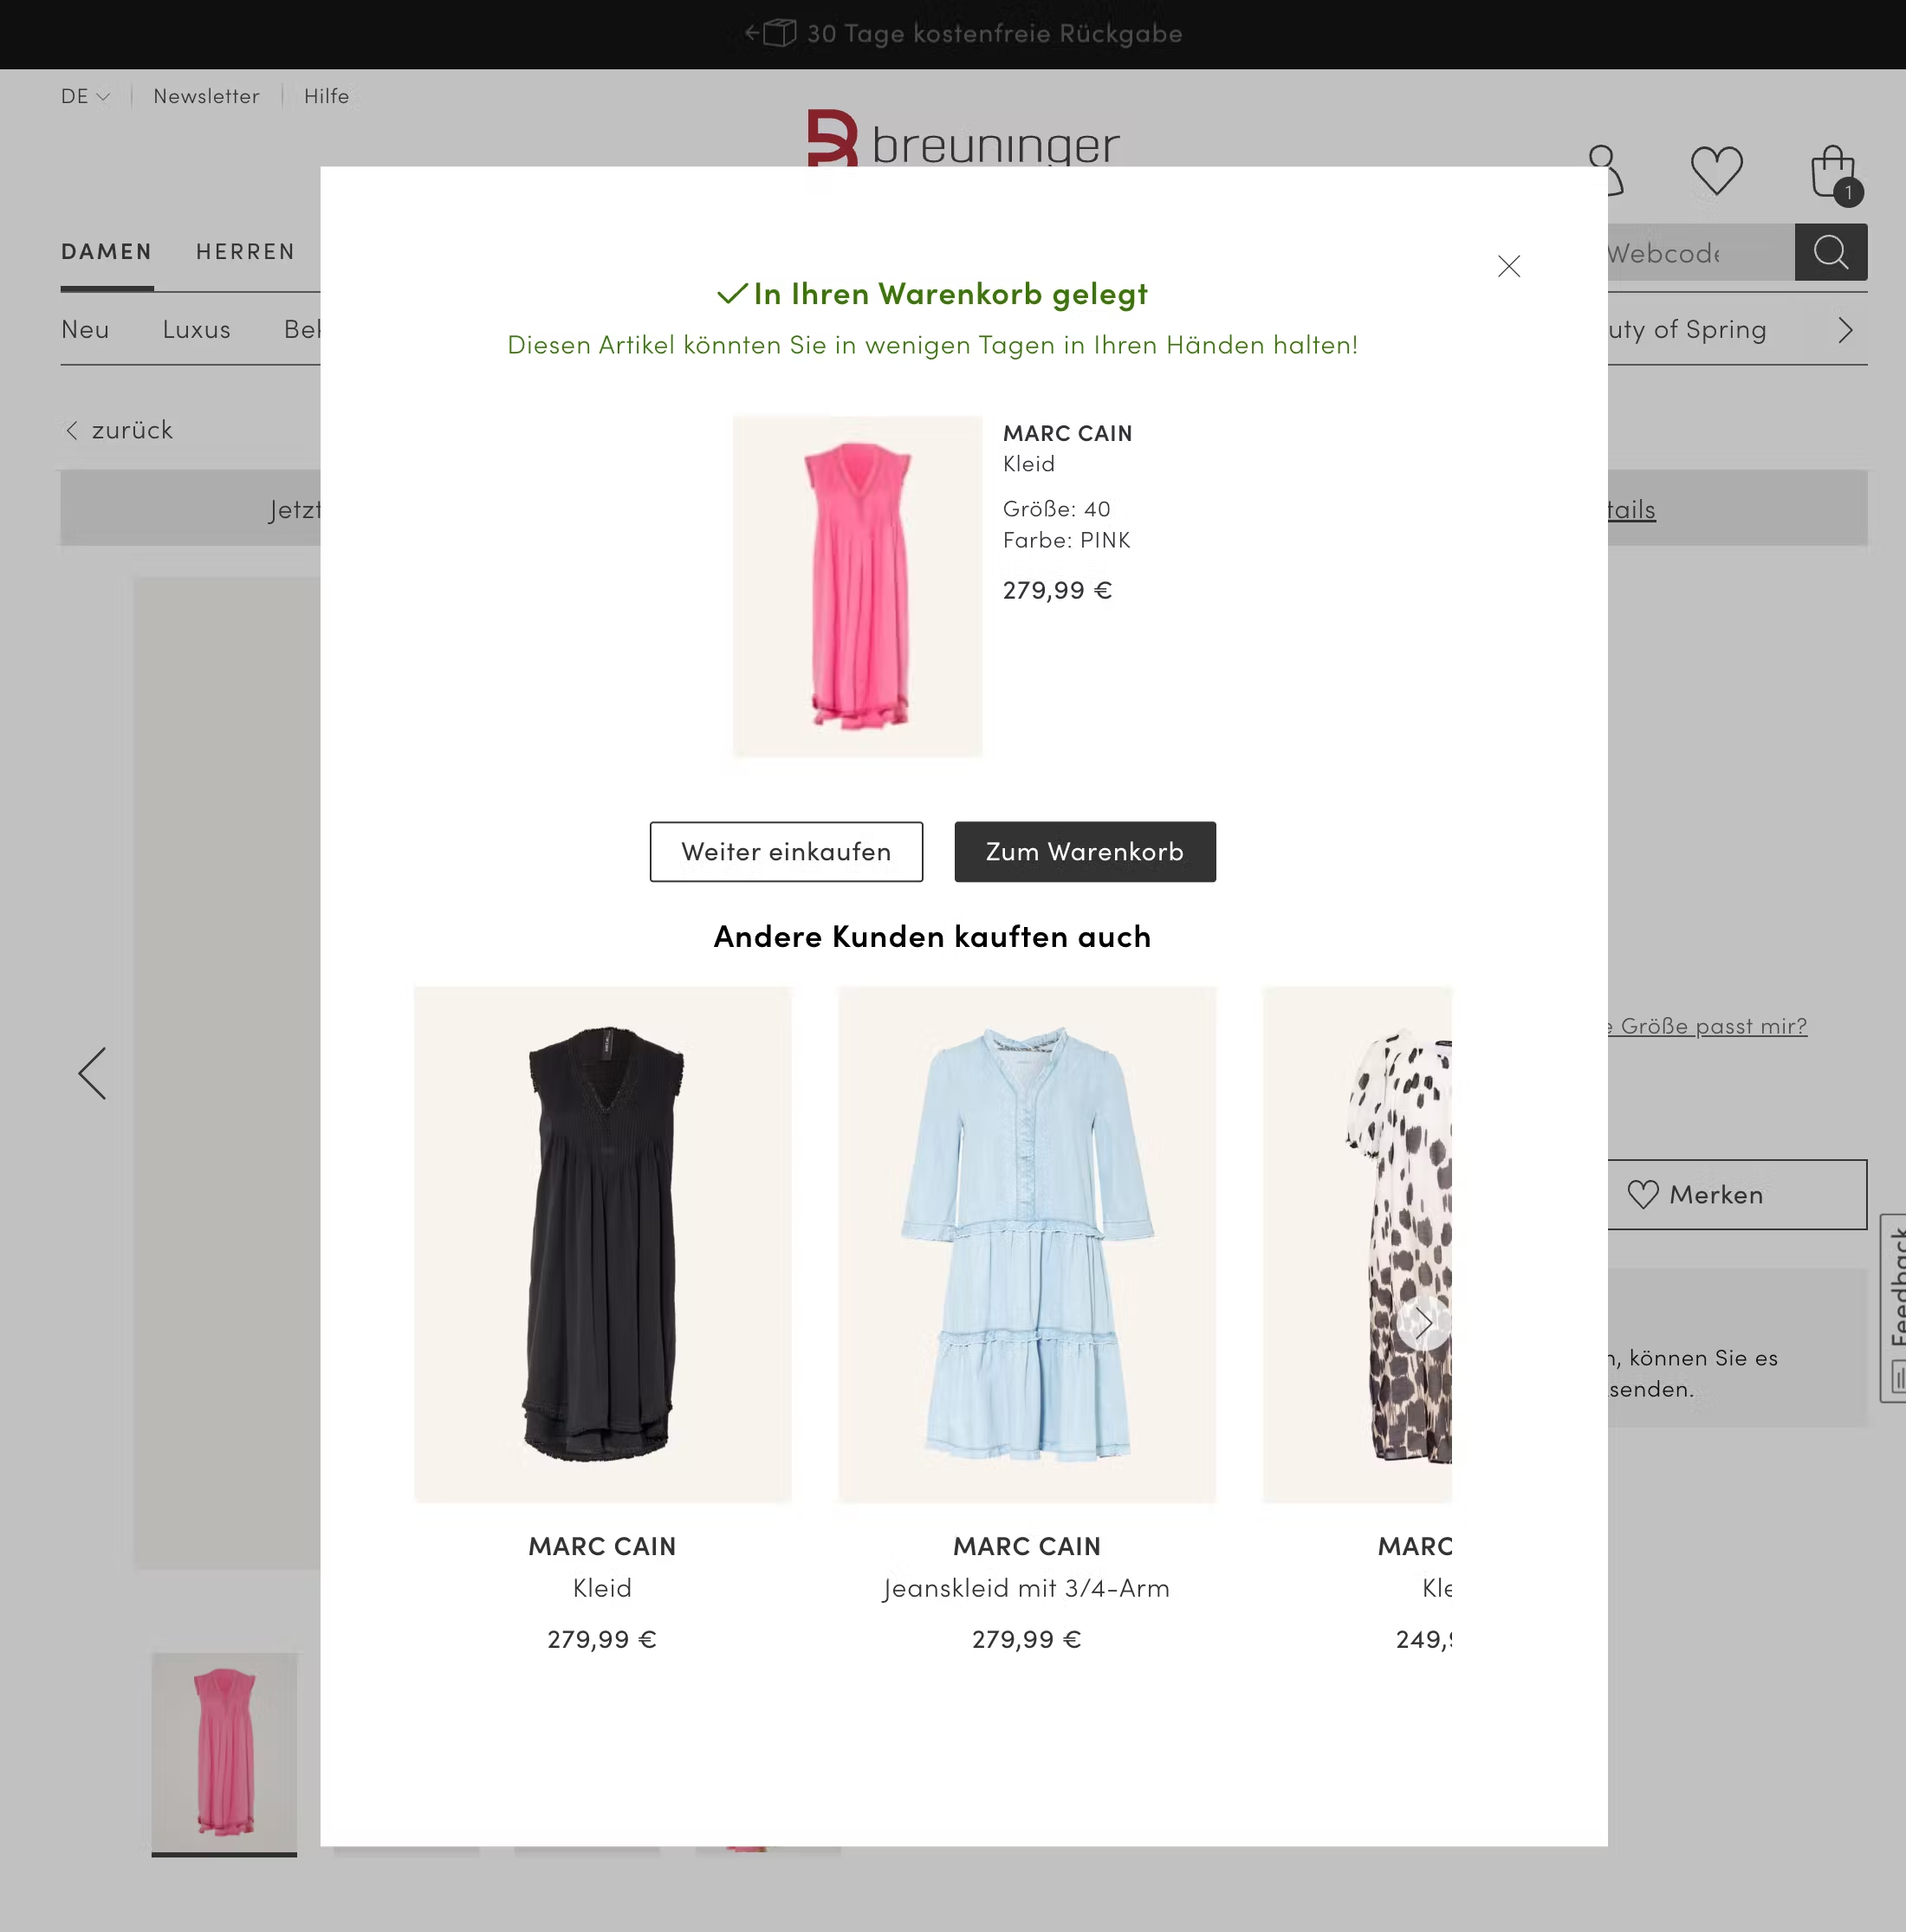Image resolution: width=1906 pixels, height=1932 pixels.
Task: Open the Newsletter menu item
Action: (205, 95)
